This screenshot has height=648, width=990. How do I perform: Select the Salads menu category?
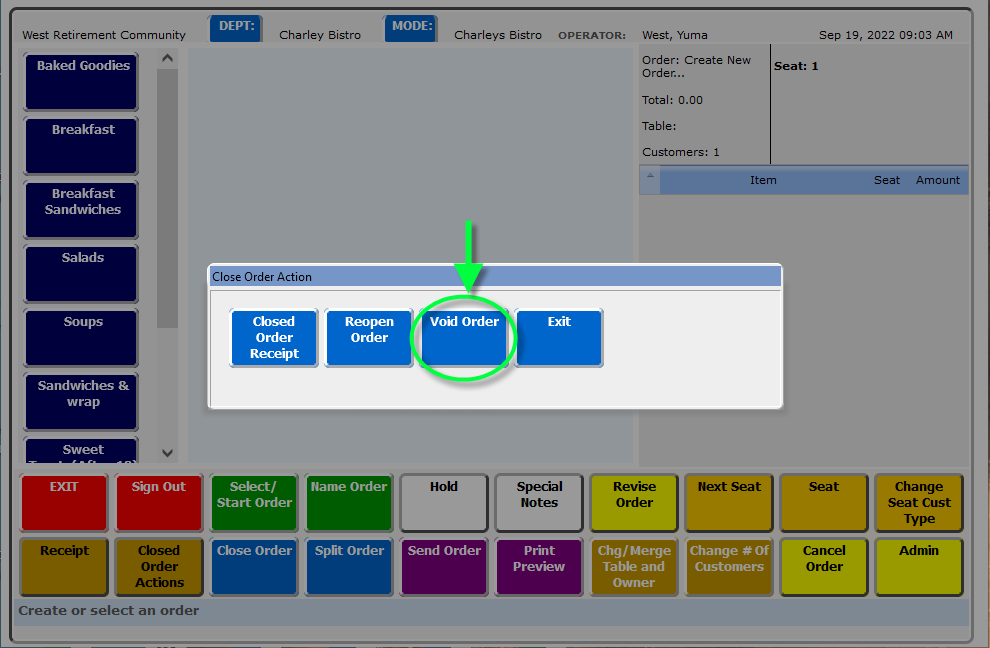(x=82, y=274)
